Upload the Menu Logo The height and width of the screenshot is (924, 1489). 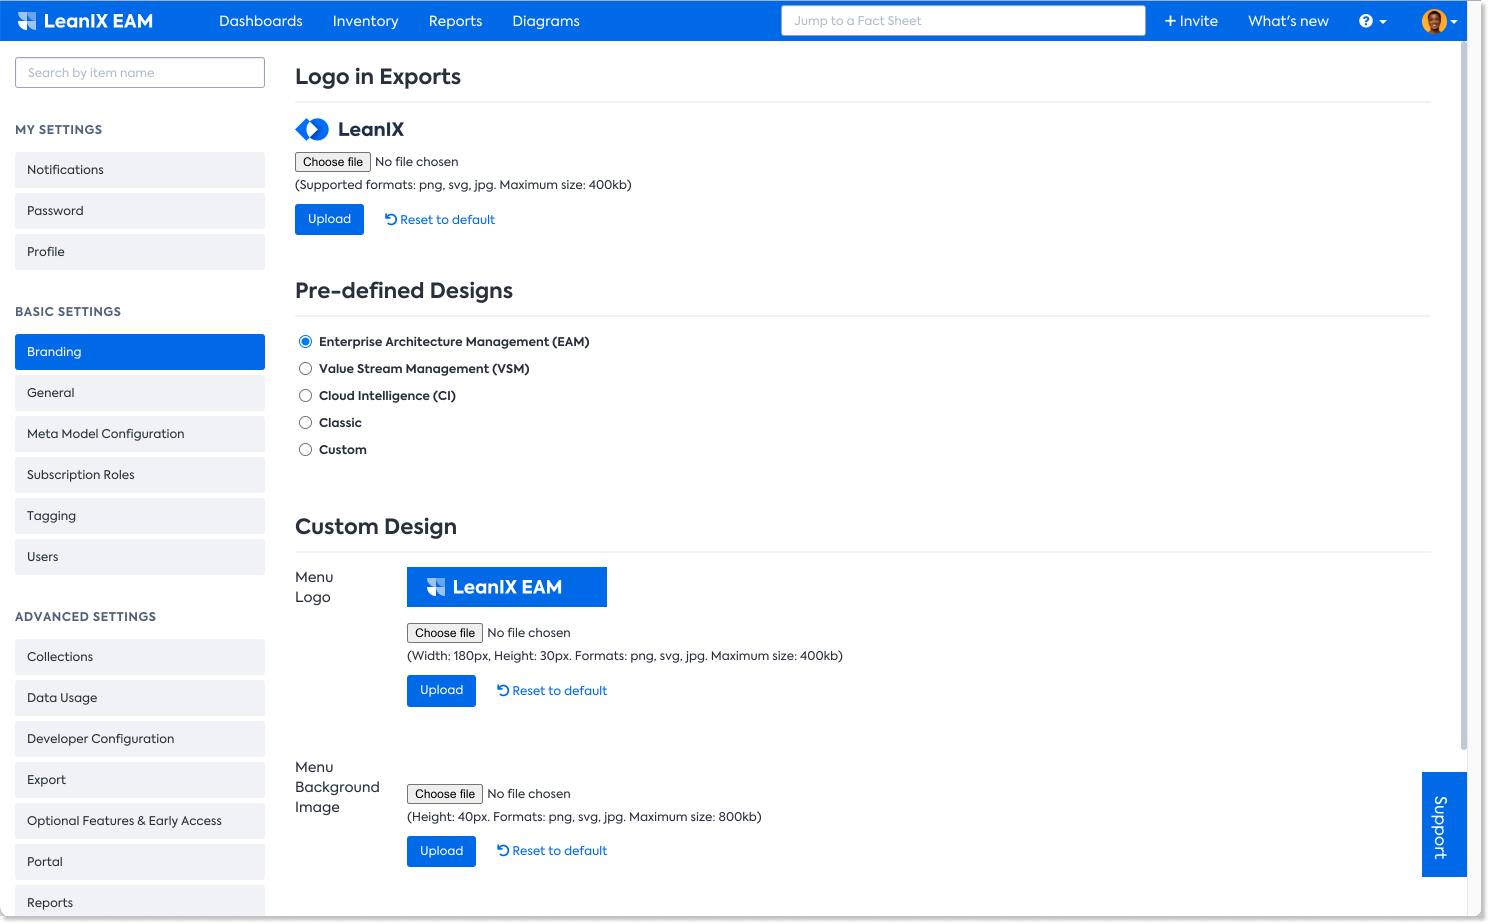[441, 691]
